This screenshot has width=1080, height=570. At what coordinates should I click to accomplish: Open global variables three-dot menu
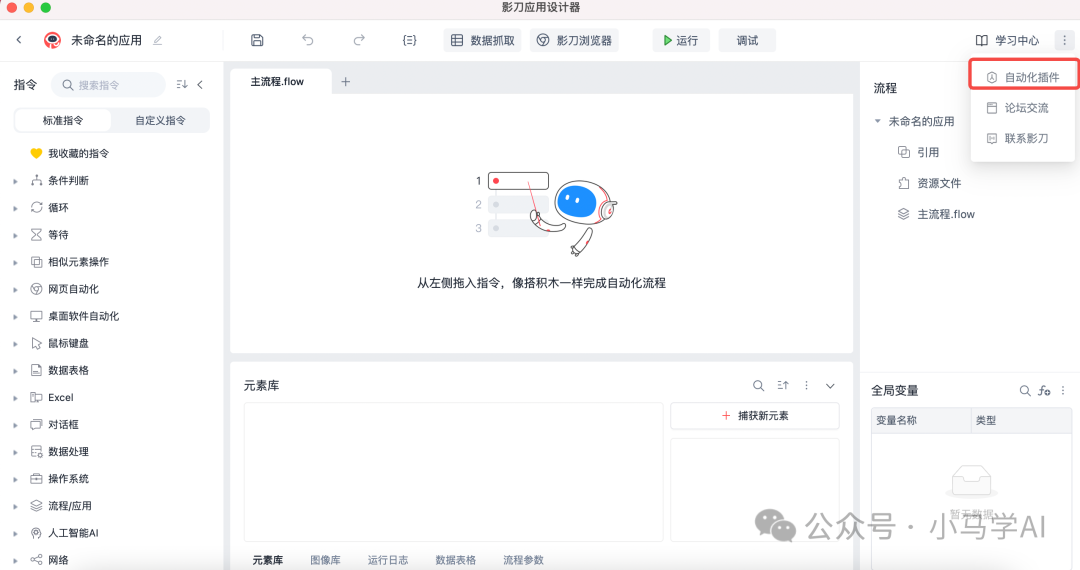pyautogui.click(x=1063, y=390)
